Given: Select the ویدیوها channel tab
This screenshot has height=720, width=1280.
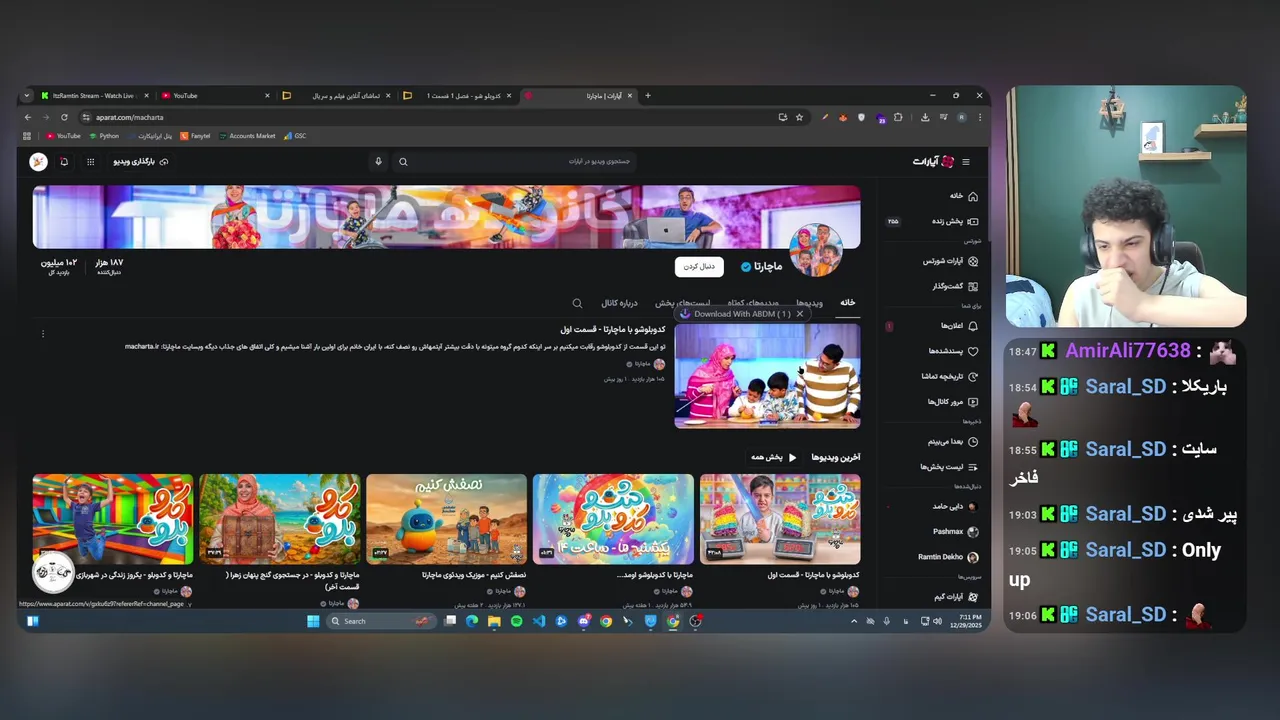Looking at the screenshot, I should click(810, 303).
